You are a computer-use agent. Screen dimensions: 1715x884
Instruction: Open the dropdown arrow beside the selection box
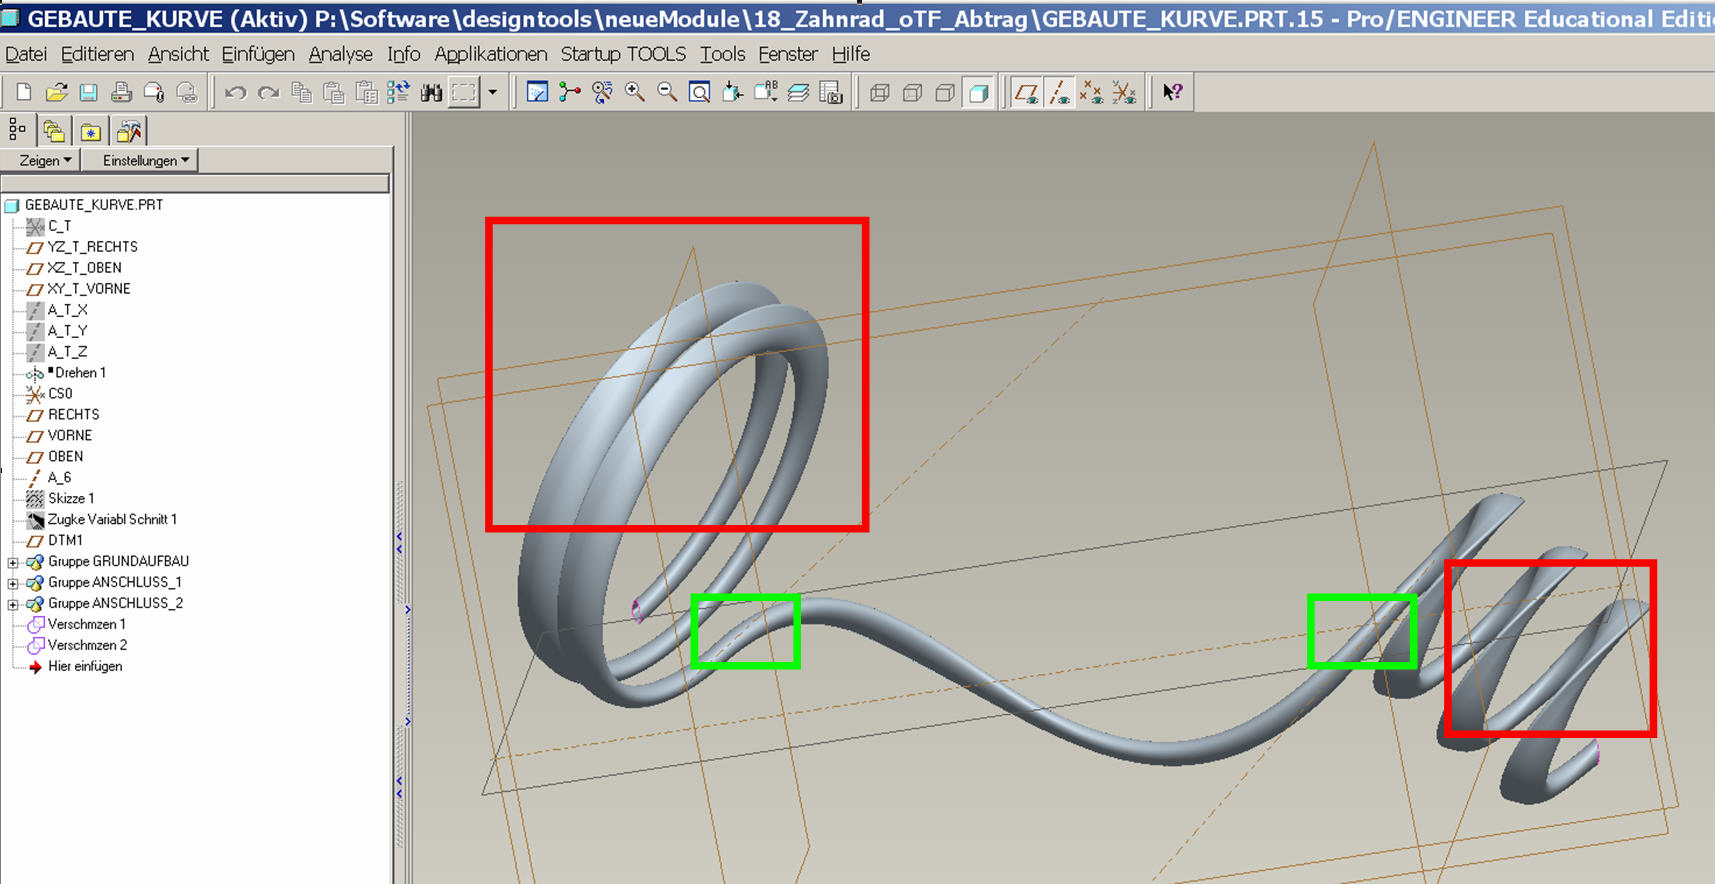492,93
